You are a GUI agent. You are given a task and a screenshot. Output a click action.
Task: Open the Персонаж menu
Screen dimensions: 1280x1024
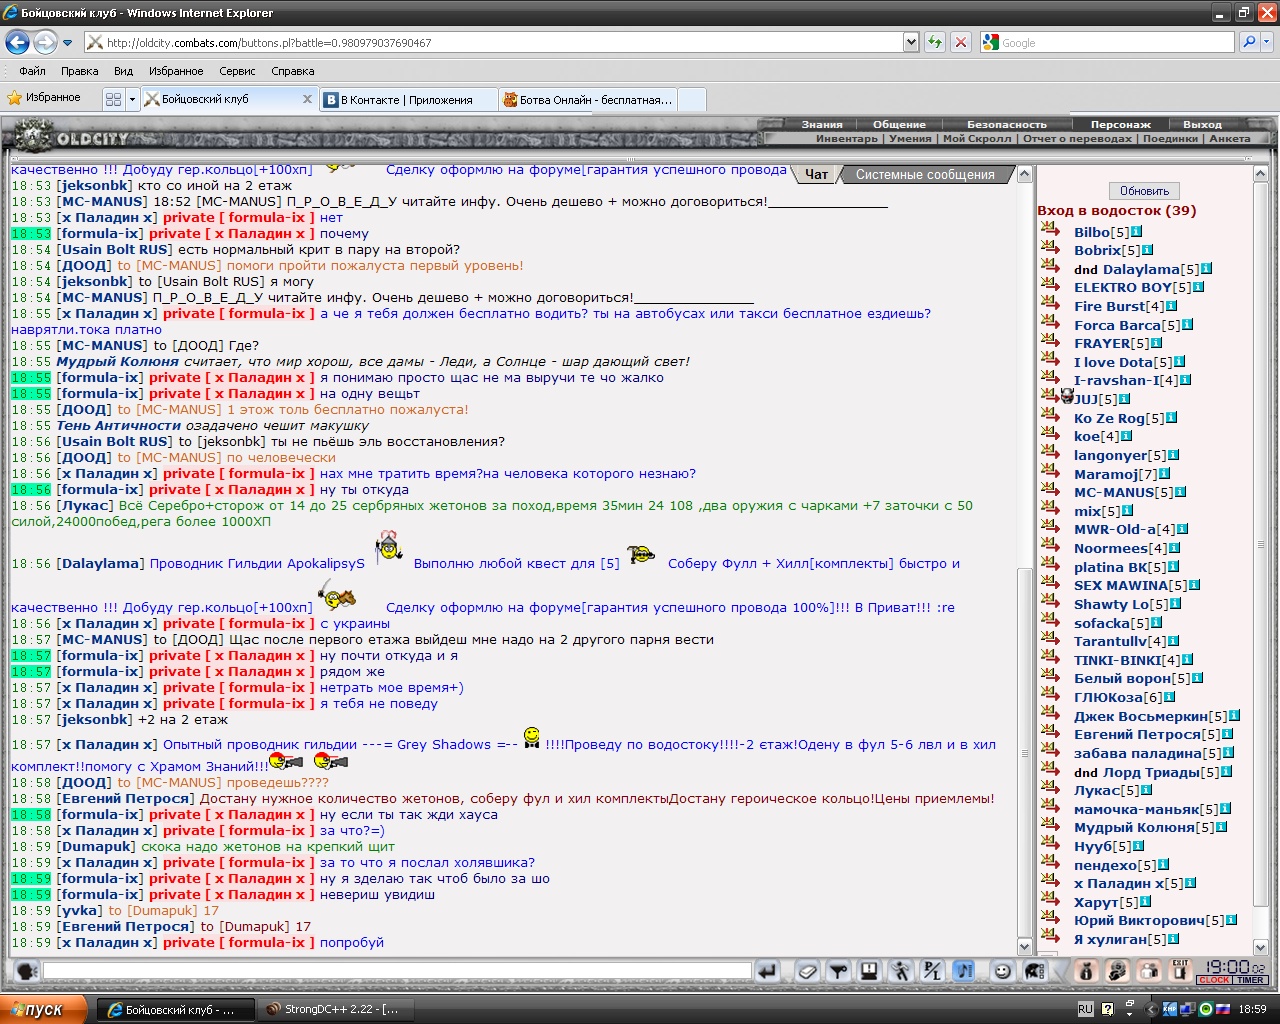(1121, 125)
